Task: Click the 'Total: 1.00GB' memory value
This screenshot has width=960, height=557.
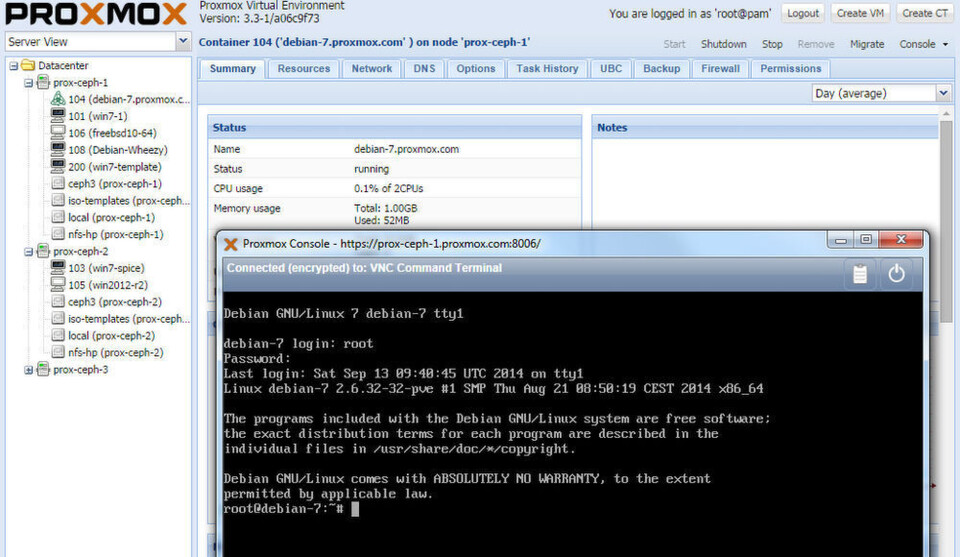Action: pyautogui.click(x=385, y=207)
